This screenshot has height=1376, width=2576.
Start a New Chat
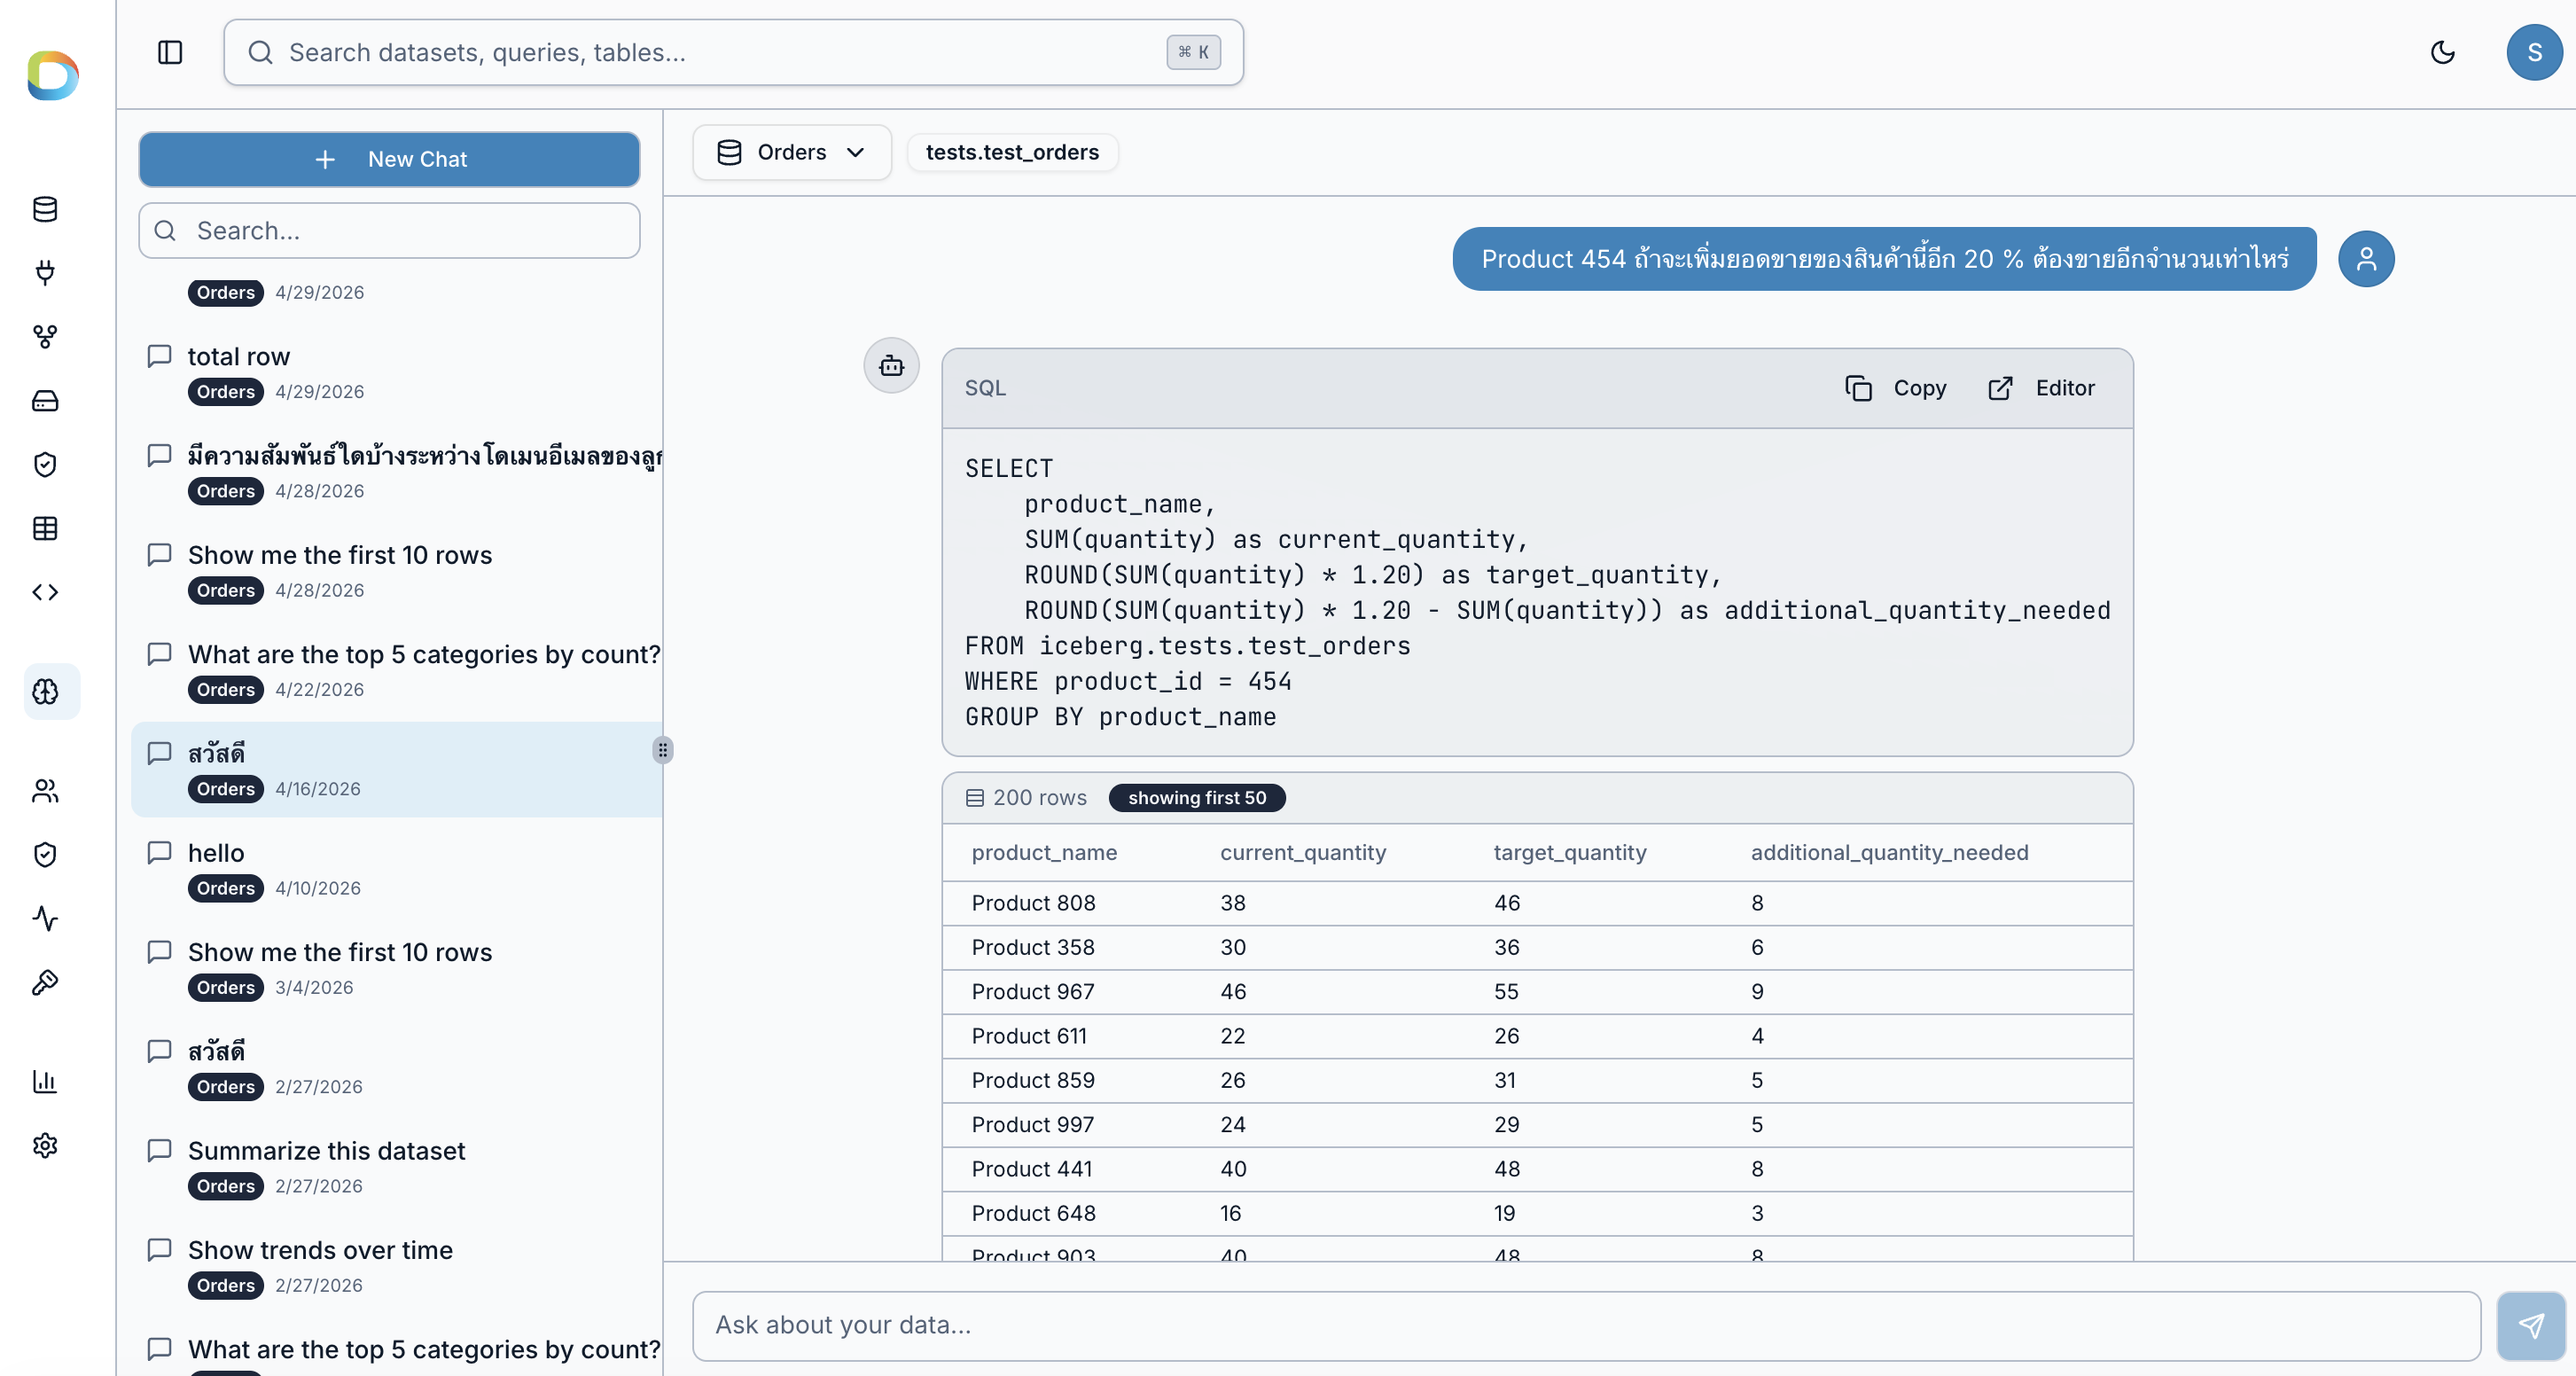pos(389,159)
